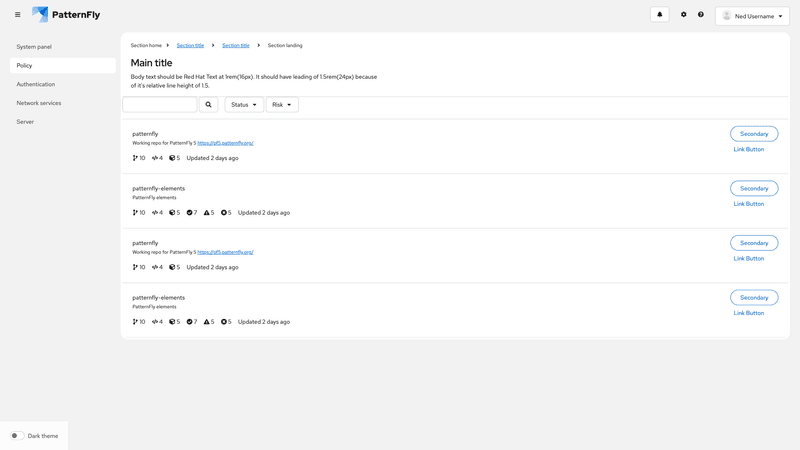Expand the Status filter dropdown
Viewport: 800px width, 450px height.
coord(244,104)
